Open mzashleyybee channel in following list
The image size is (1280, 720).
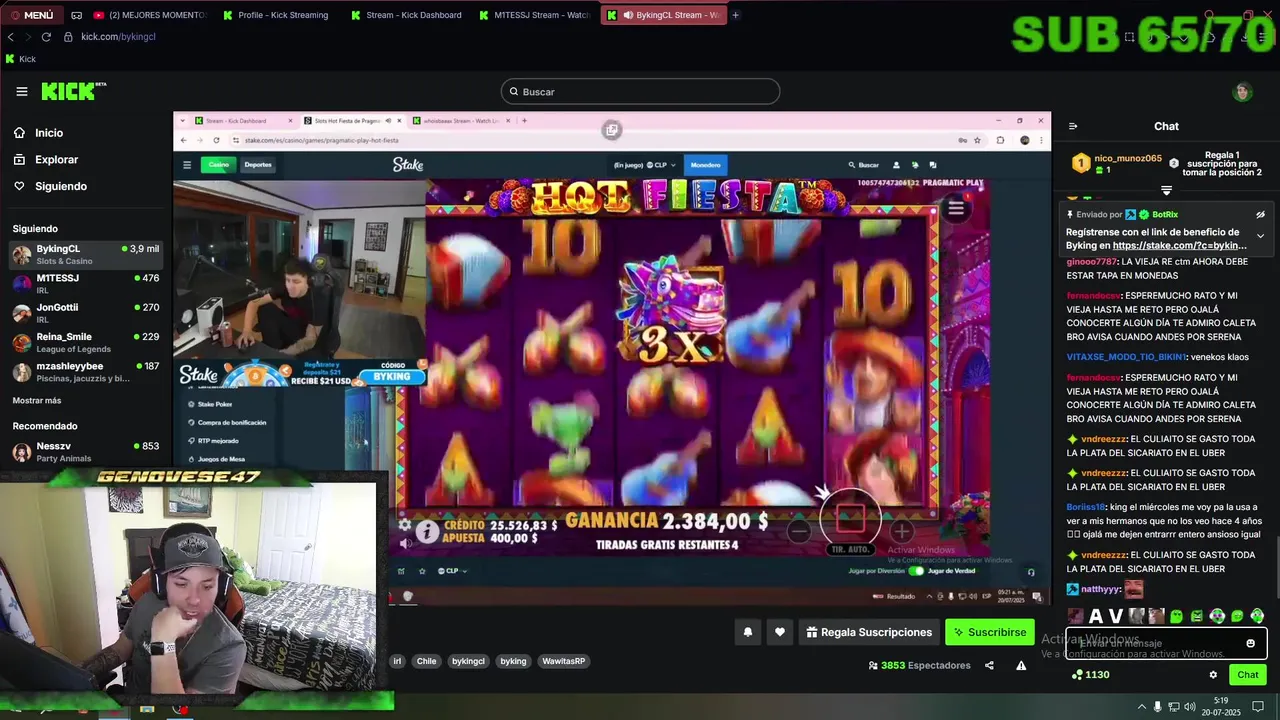click(85, 372)
